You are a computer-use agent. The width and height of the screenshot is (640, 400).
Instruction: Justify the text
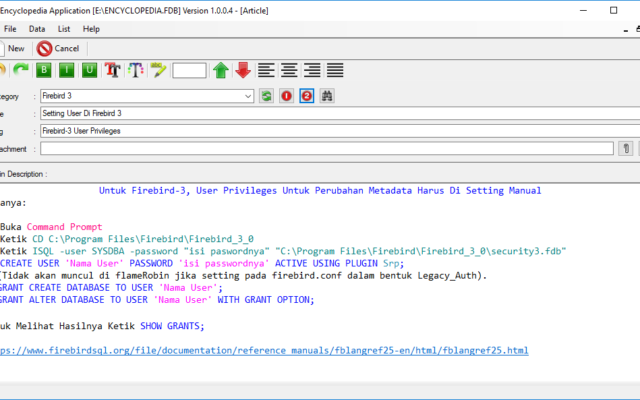(x=335, y=70)
